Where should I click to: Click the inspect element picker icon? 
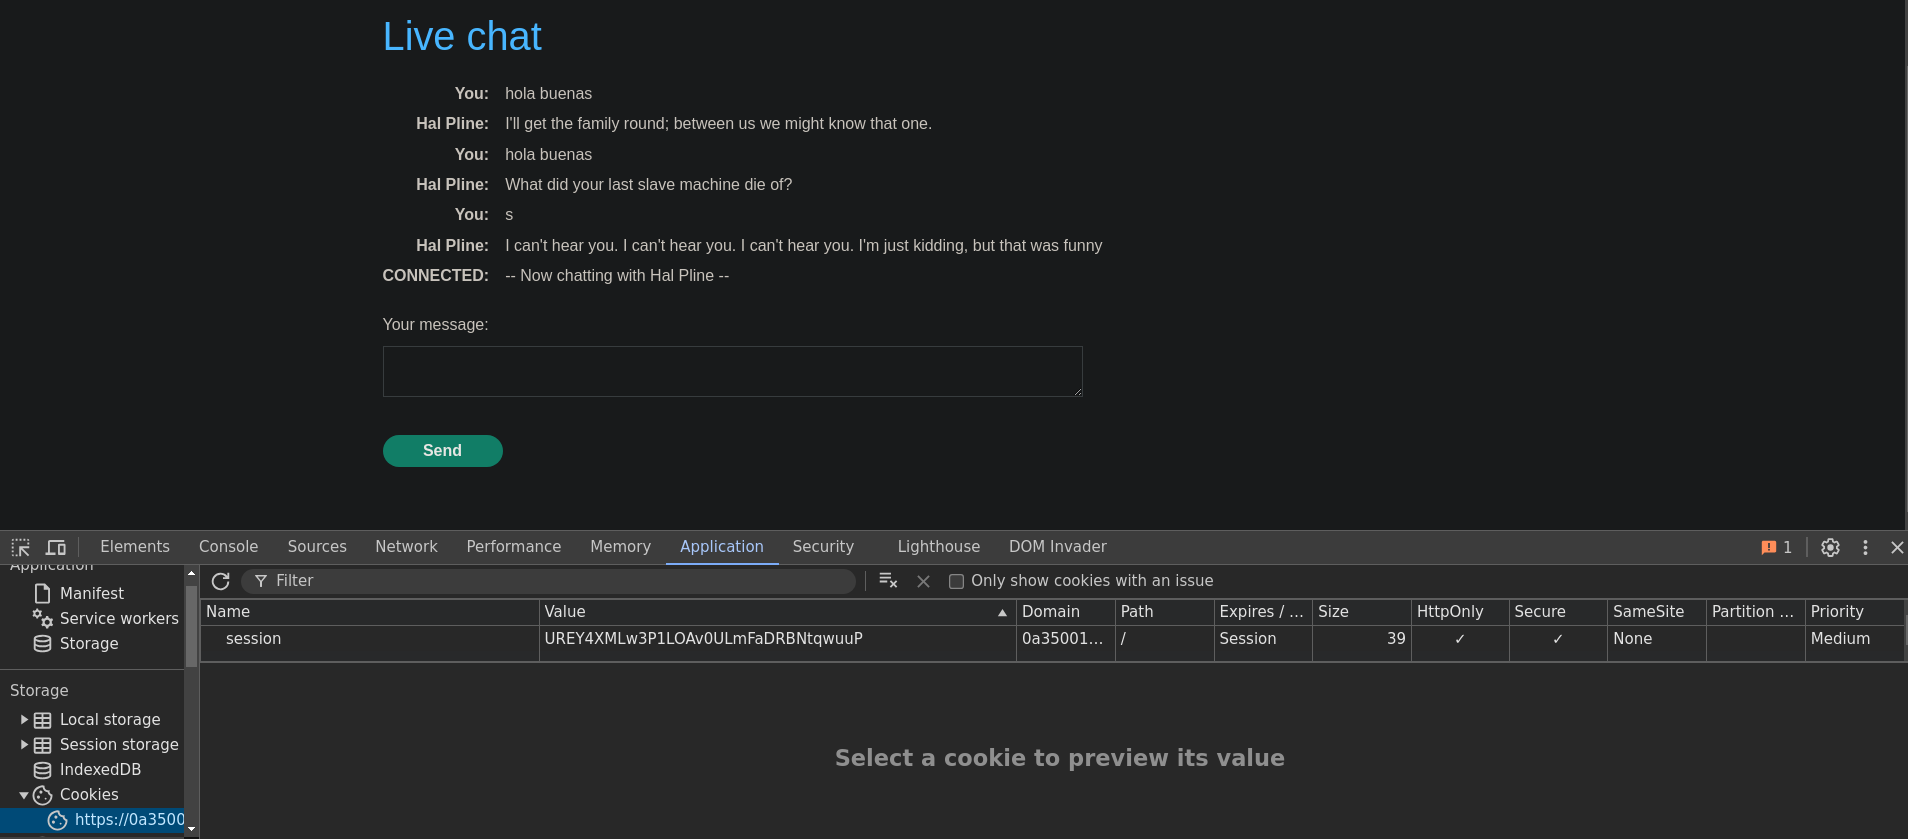20,547
